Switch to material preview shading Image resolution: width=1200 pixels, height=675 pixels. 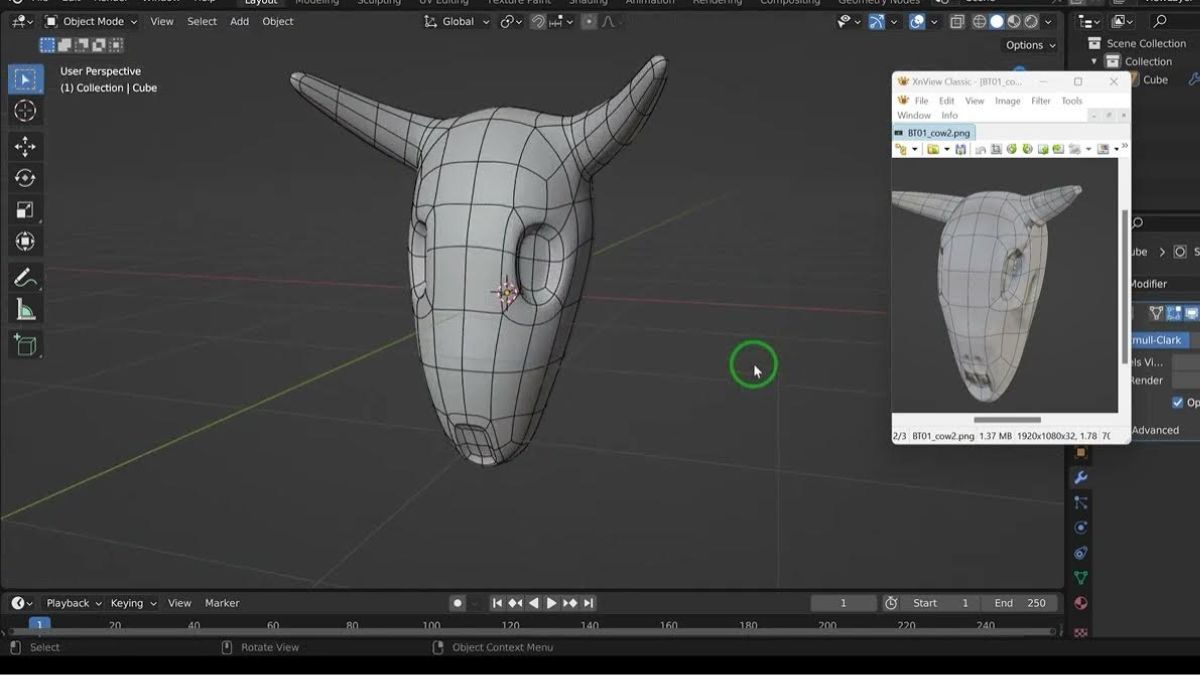[x=1013, y=21]
